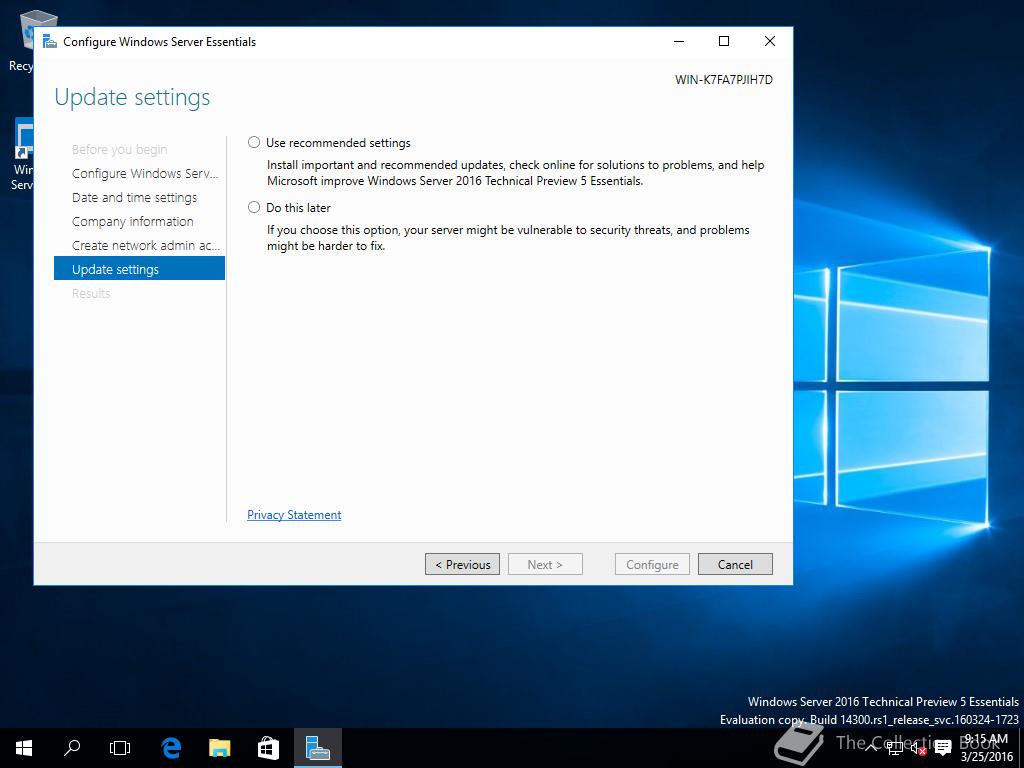Click the Configure button
The image size is (1024, 768).
click(652, 564)
